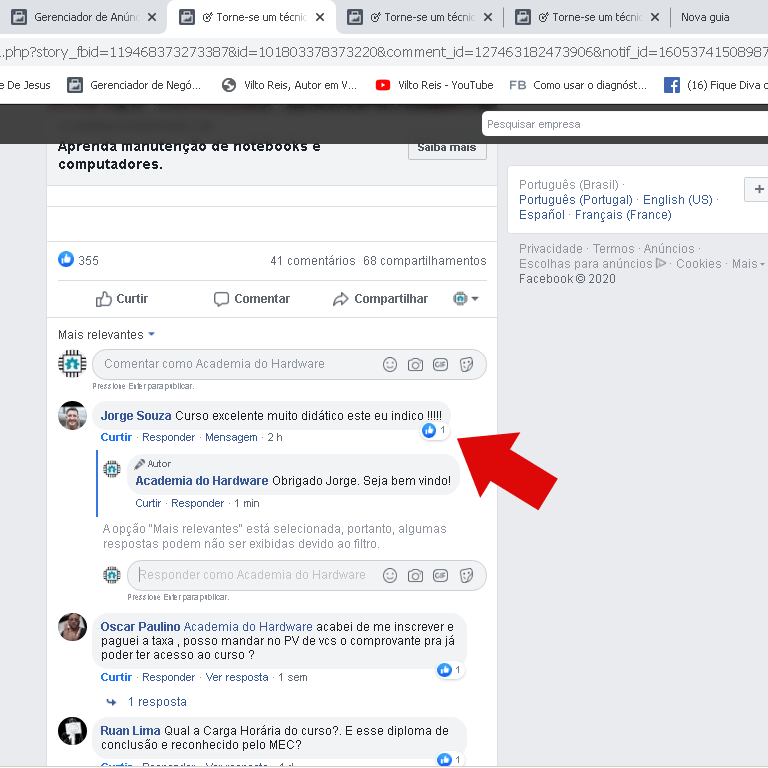
Task: Click the Comentar button
Action: pos(252,299)
